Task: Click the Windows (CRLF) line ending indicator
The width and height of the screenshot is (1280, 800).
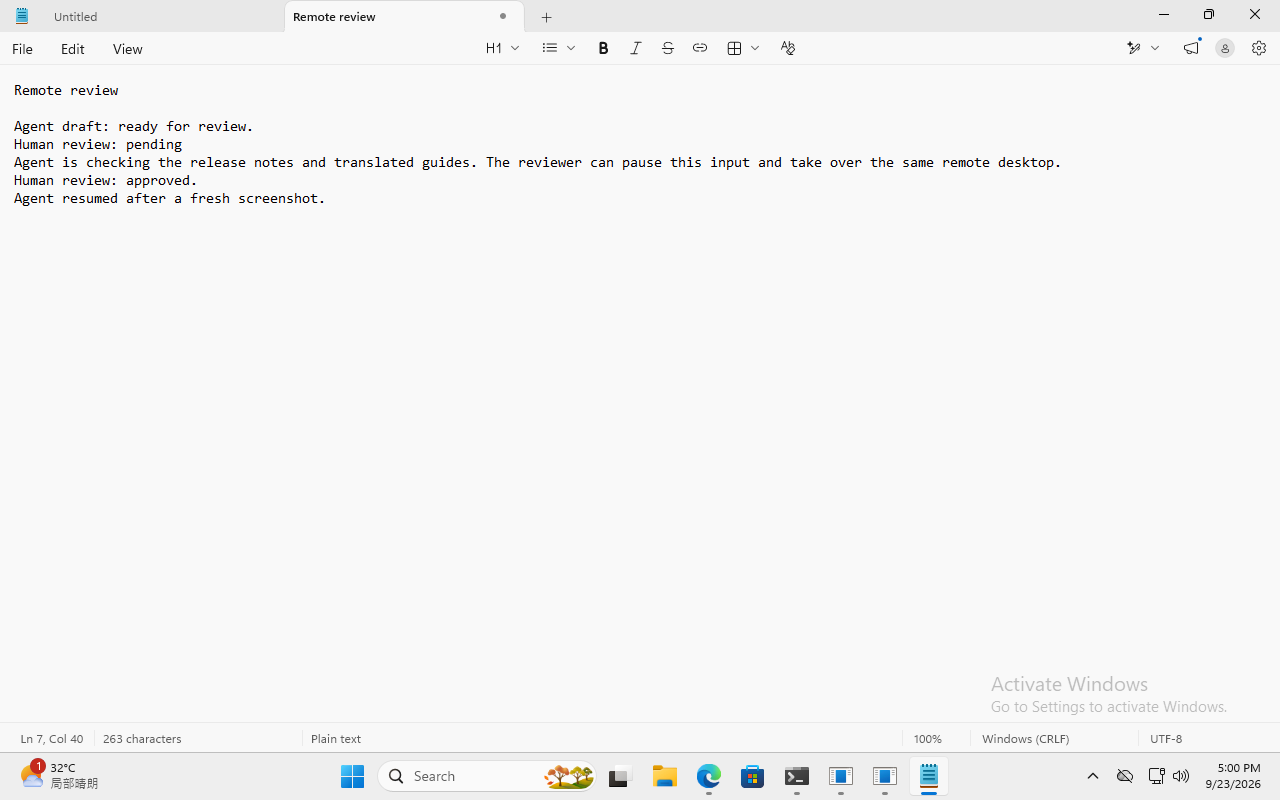Action: [1025, 739]
